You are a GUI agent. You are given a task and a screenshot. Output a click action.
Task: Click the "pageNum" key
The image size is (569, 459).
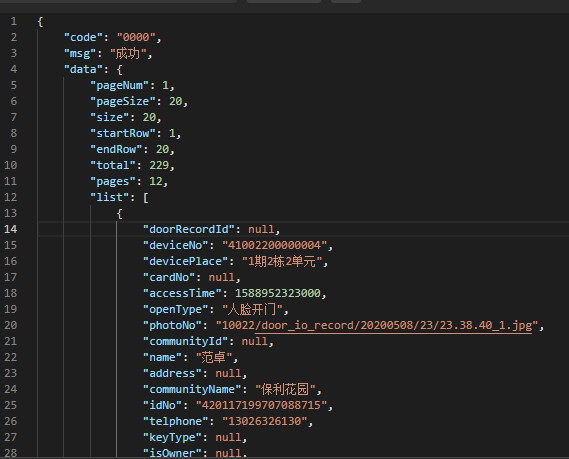pos(120,85)
